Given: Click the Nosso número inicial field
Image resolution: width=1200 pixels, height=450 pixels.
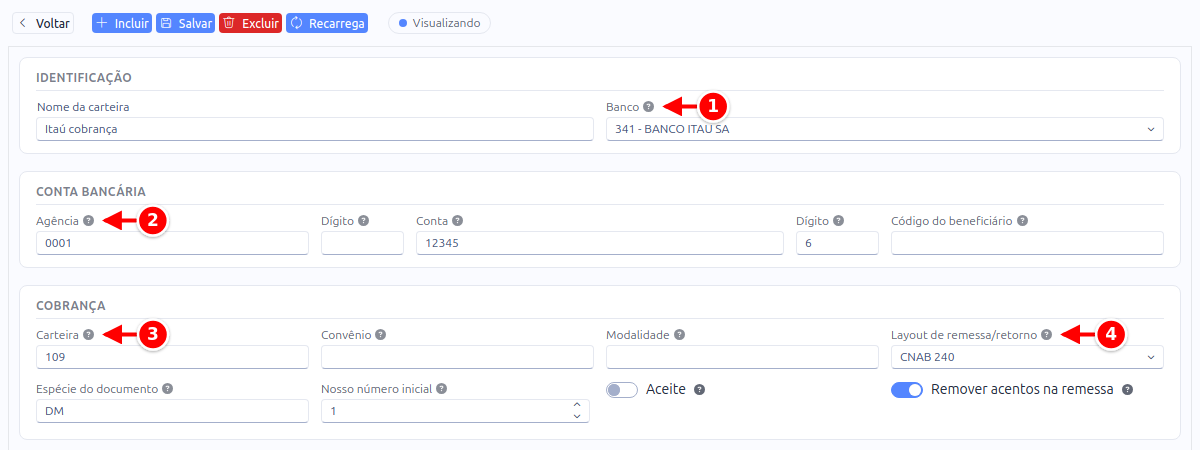Looking at the screenshot, I should 455,411.
